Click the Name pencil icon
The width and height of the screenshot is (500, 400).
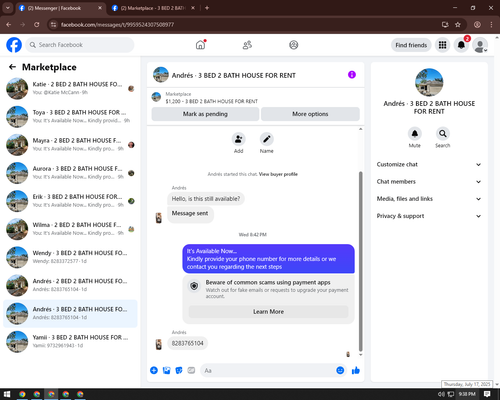(267, 139)
